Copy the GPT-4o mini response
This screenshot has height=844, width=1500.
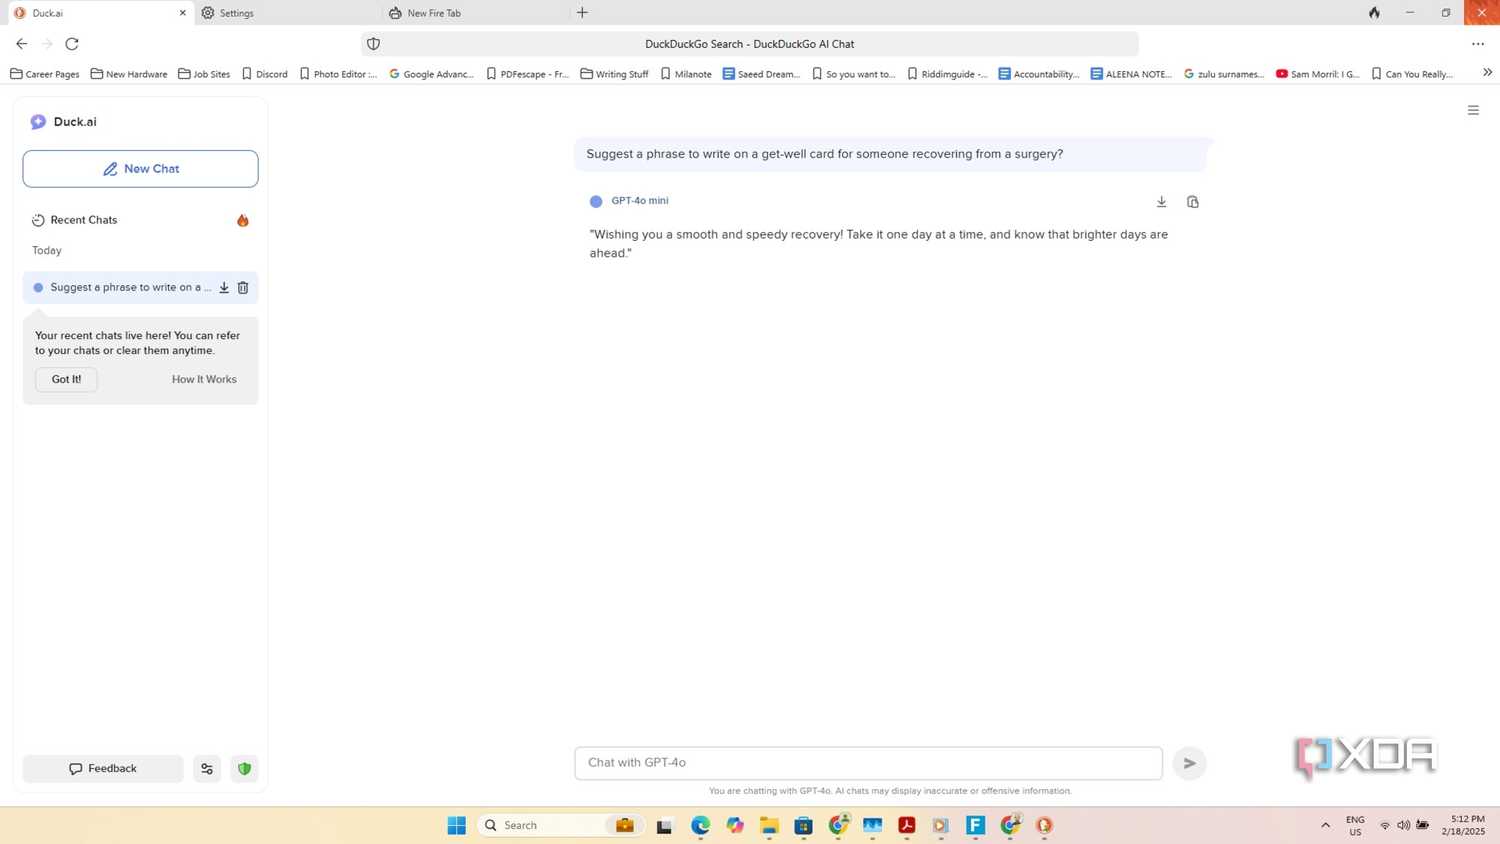(1192, 202)
